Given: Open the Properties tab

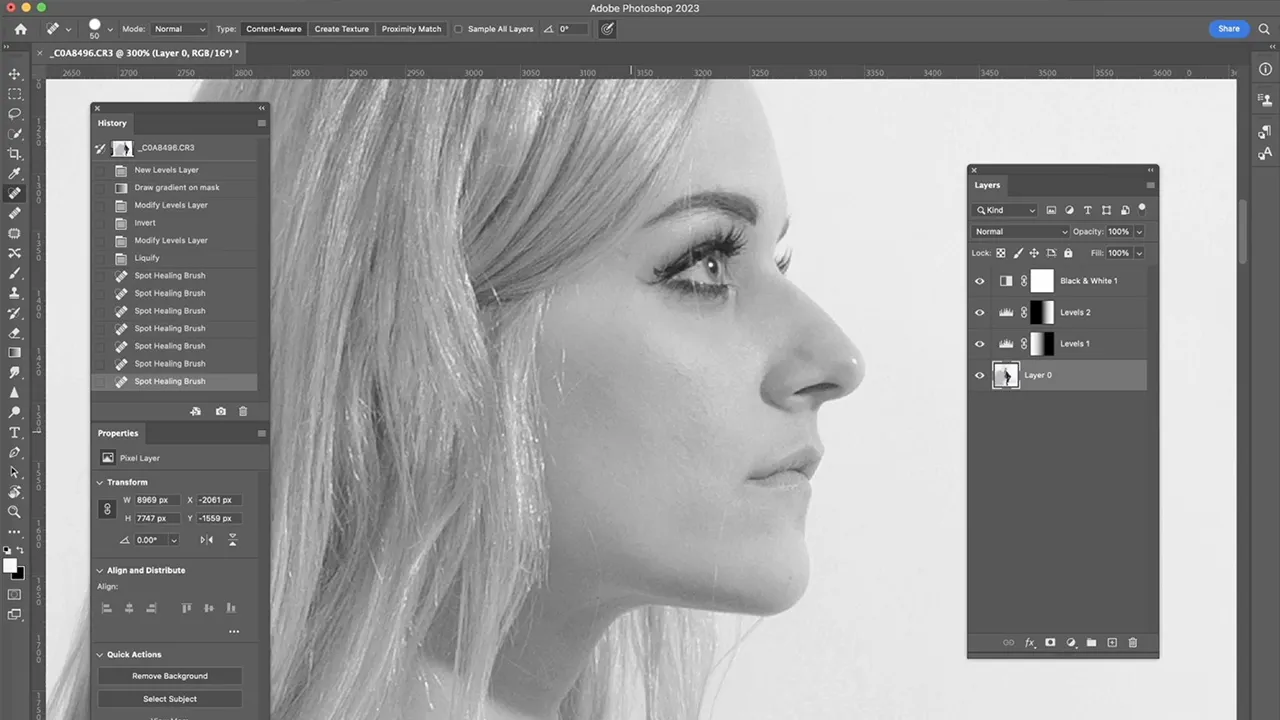Looking at the screenshot, I should [118, 433].
